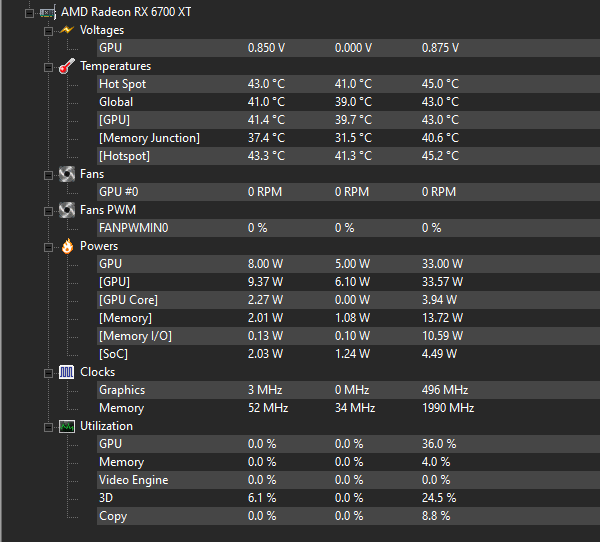
Task: Click the 10.59 W Memory I/O max value
Action: pyautogui.click(x=442, y=336)
